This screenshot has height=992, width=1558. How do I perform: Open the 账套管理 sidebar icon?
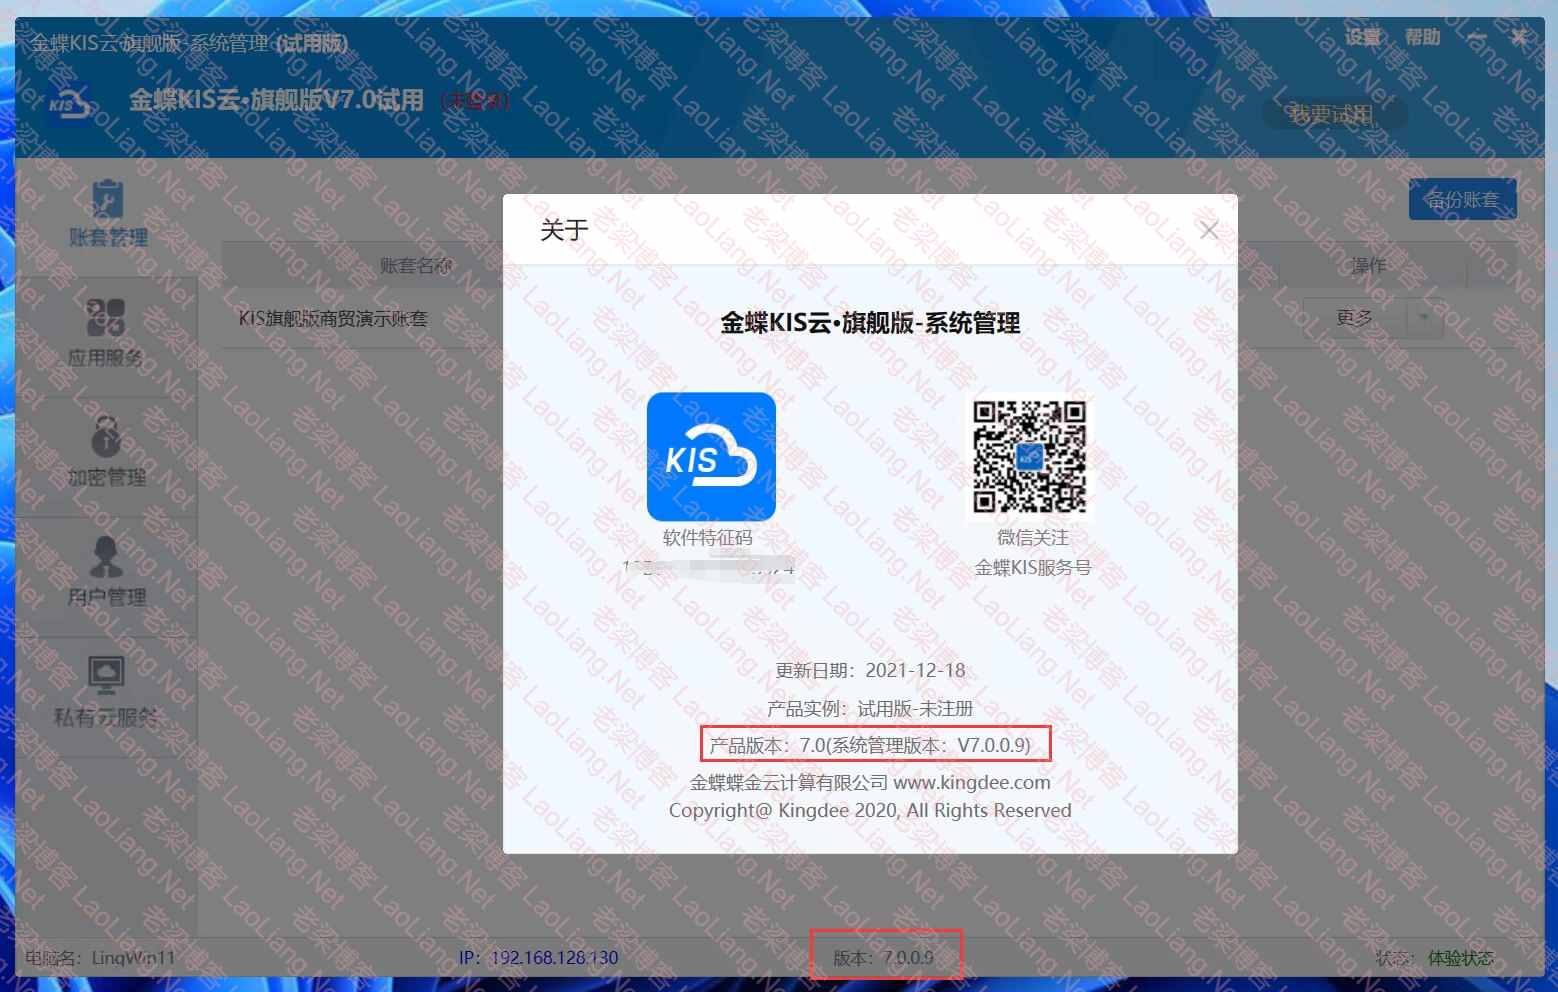pyautogui.click(x=107, y=199)
